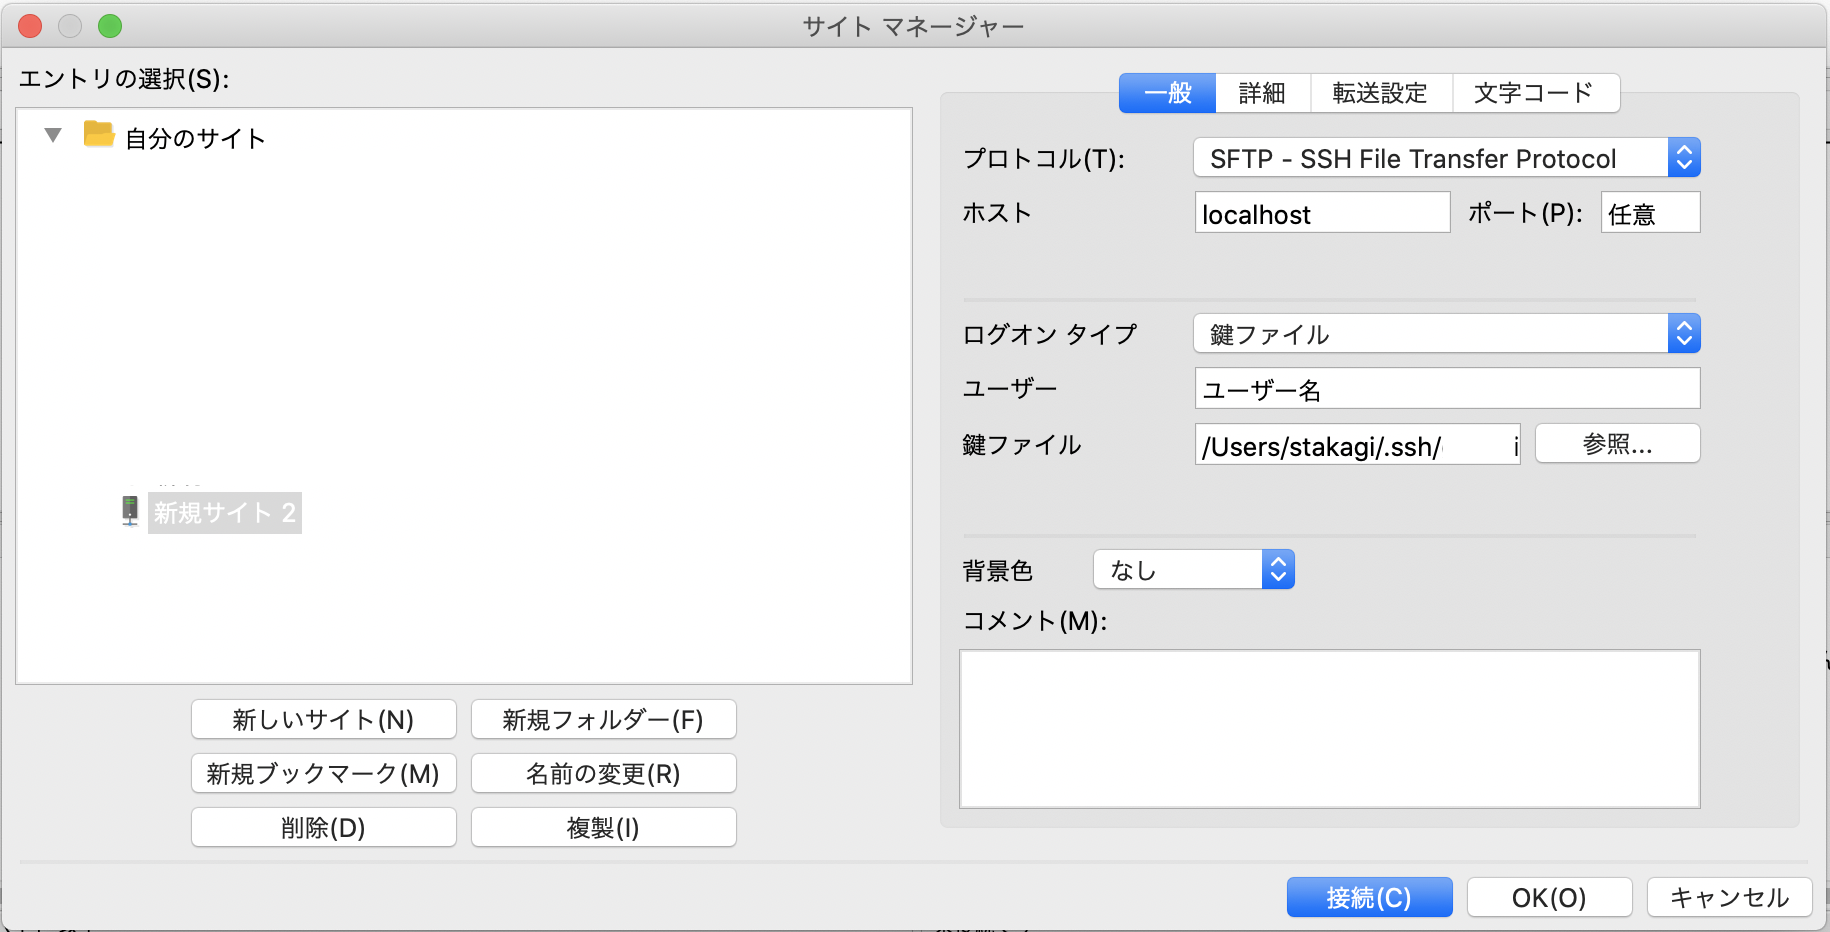This screenshot has height=932, width=1830.
Task: Select the 一般 tab
Action: click(1167, 92)
